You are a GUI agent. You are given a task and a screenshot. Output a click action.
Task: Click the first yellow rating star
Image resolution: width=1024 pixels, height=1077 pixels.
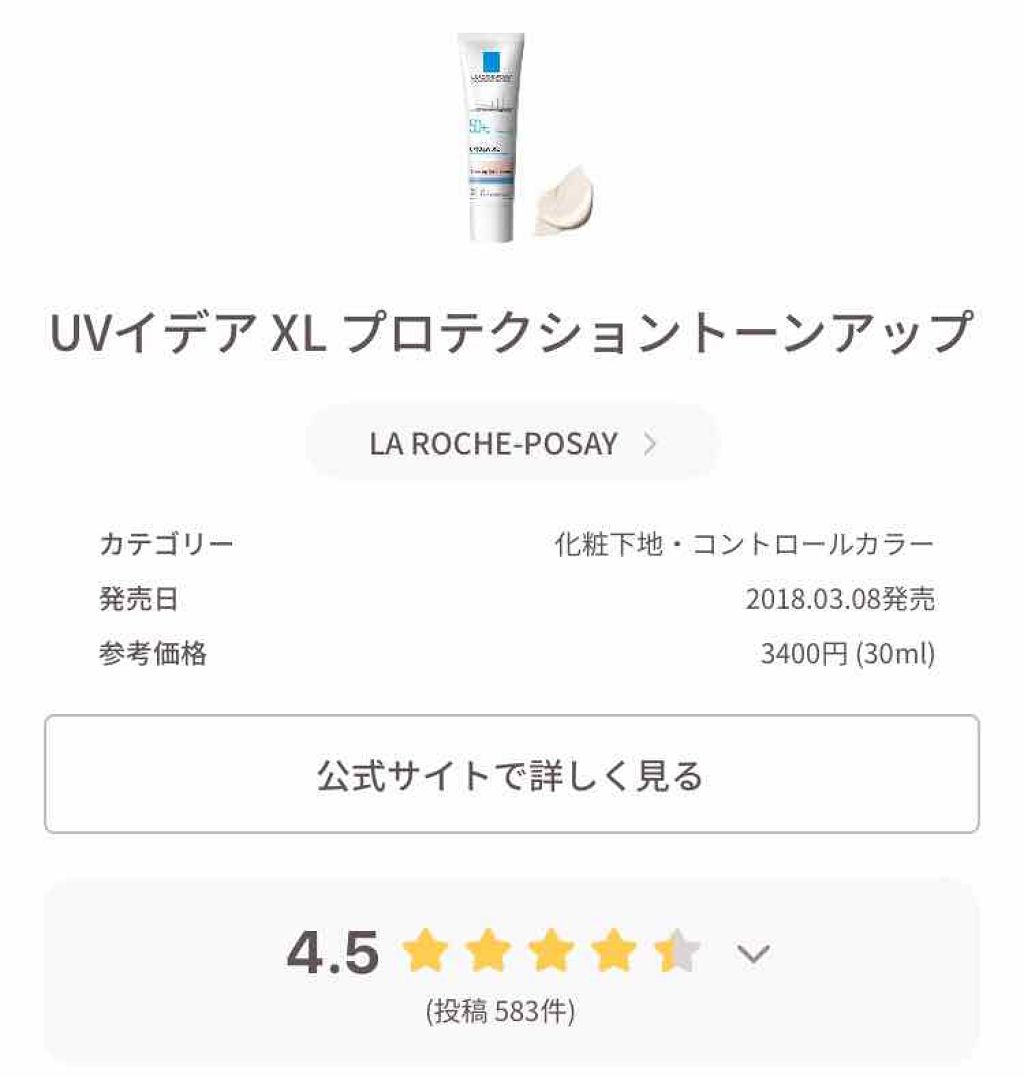pyautogui.click(x=425, y=951)
